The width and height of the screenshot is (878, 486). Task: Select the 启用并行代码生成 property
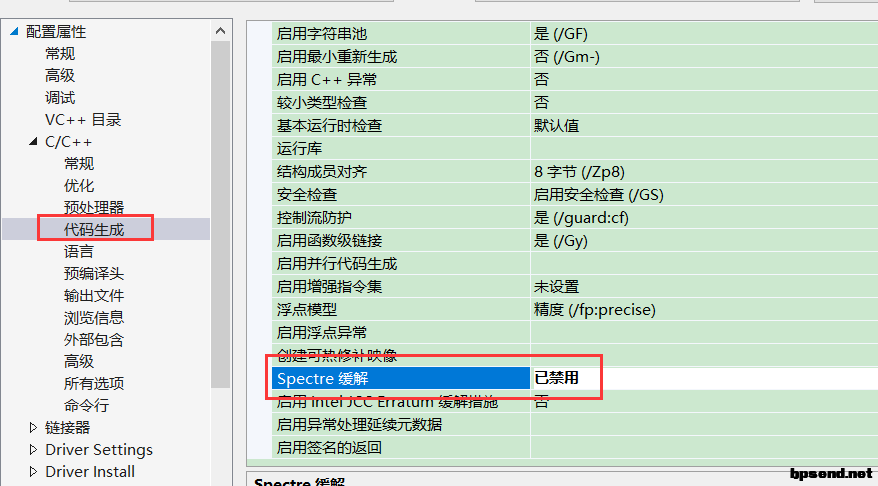(337, 263)
